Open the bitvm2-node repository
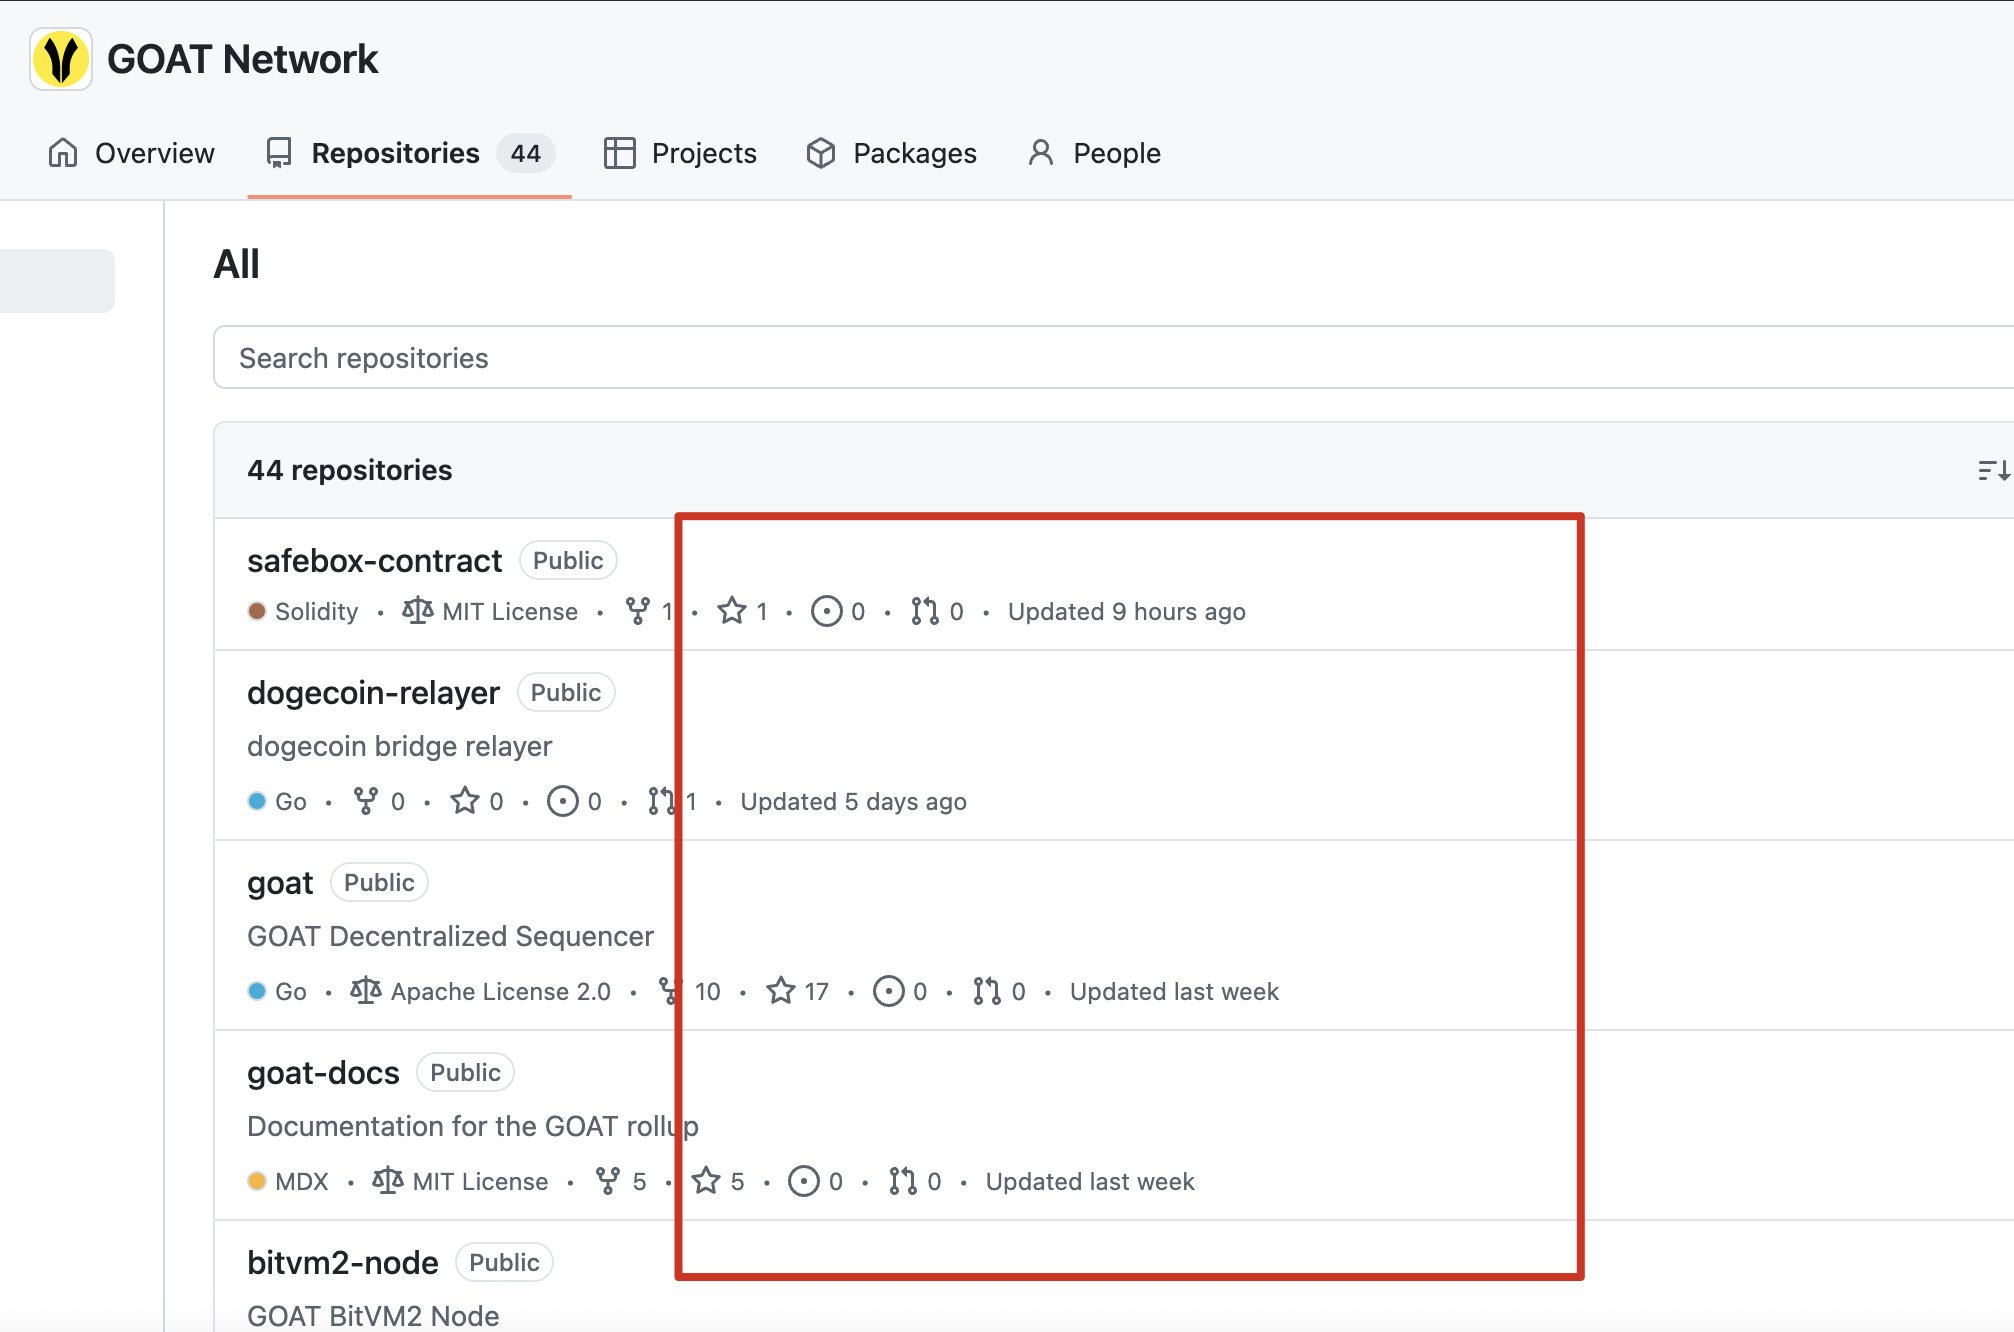This screenshot has height=1332, width=2014. tap(342, 1263)
